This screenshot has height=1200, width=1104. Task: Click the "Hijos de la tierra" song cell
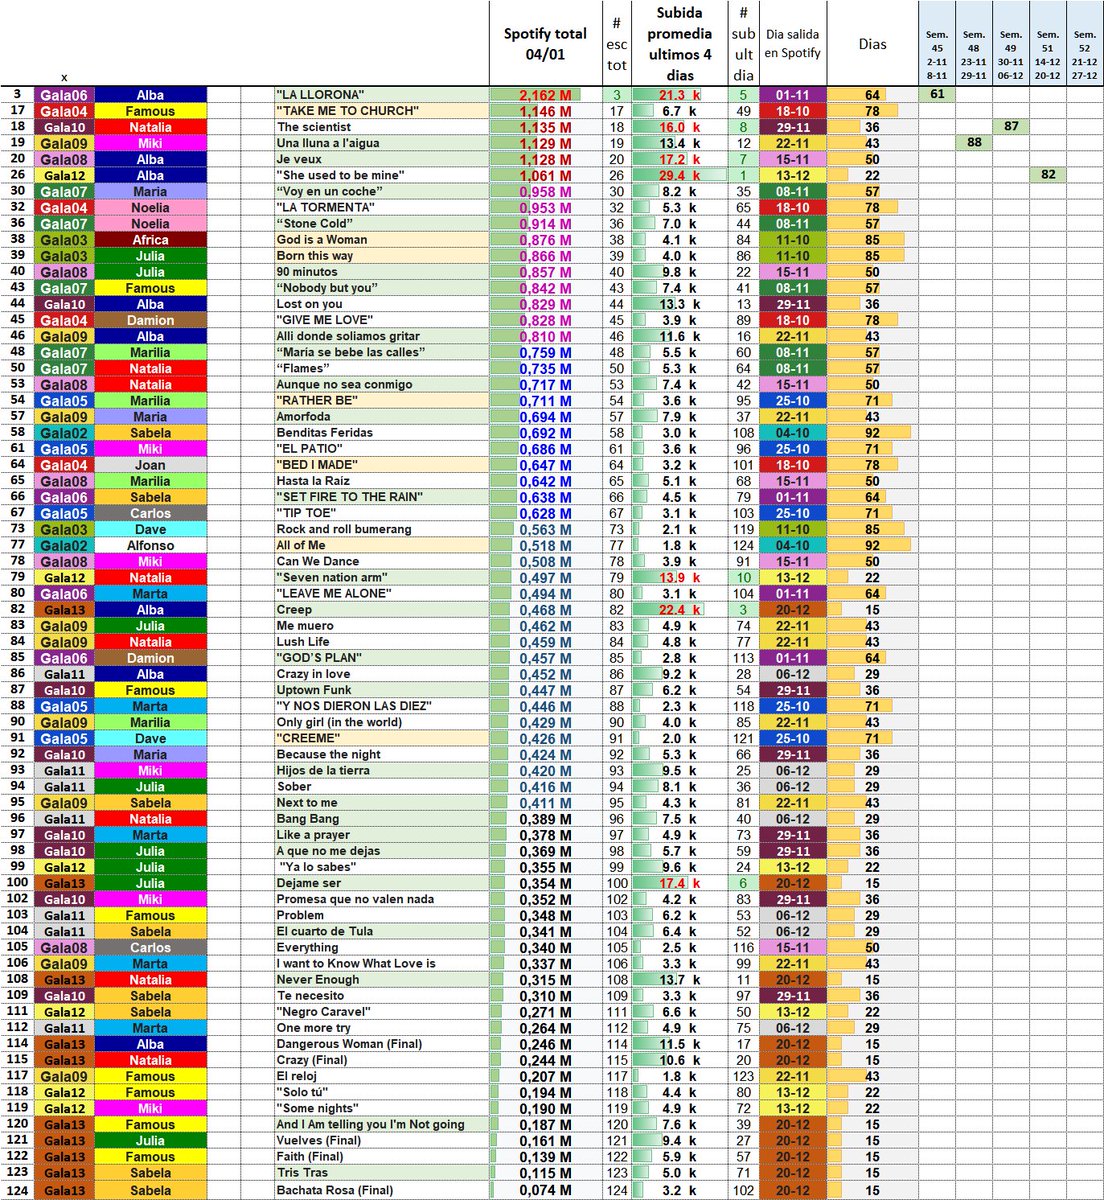coord(382,770)
